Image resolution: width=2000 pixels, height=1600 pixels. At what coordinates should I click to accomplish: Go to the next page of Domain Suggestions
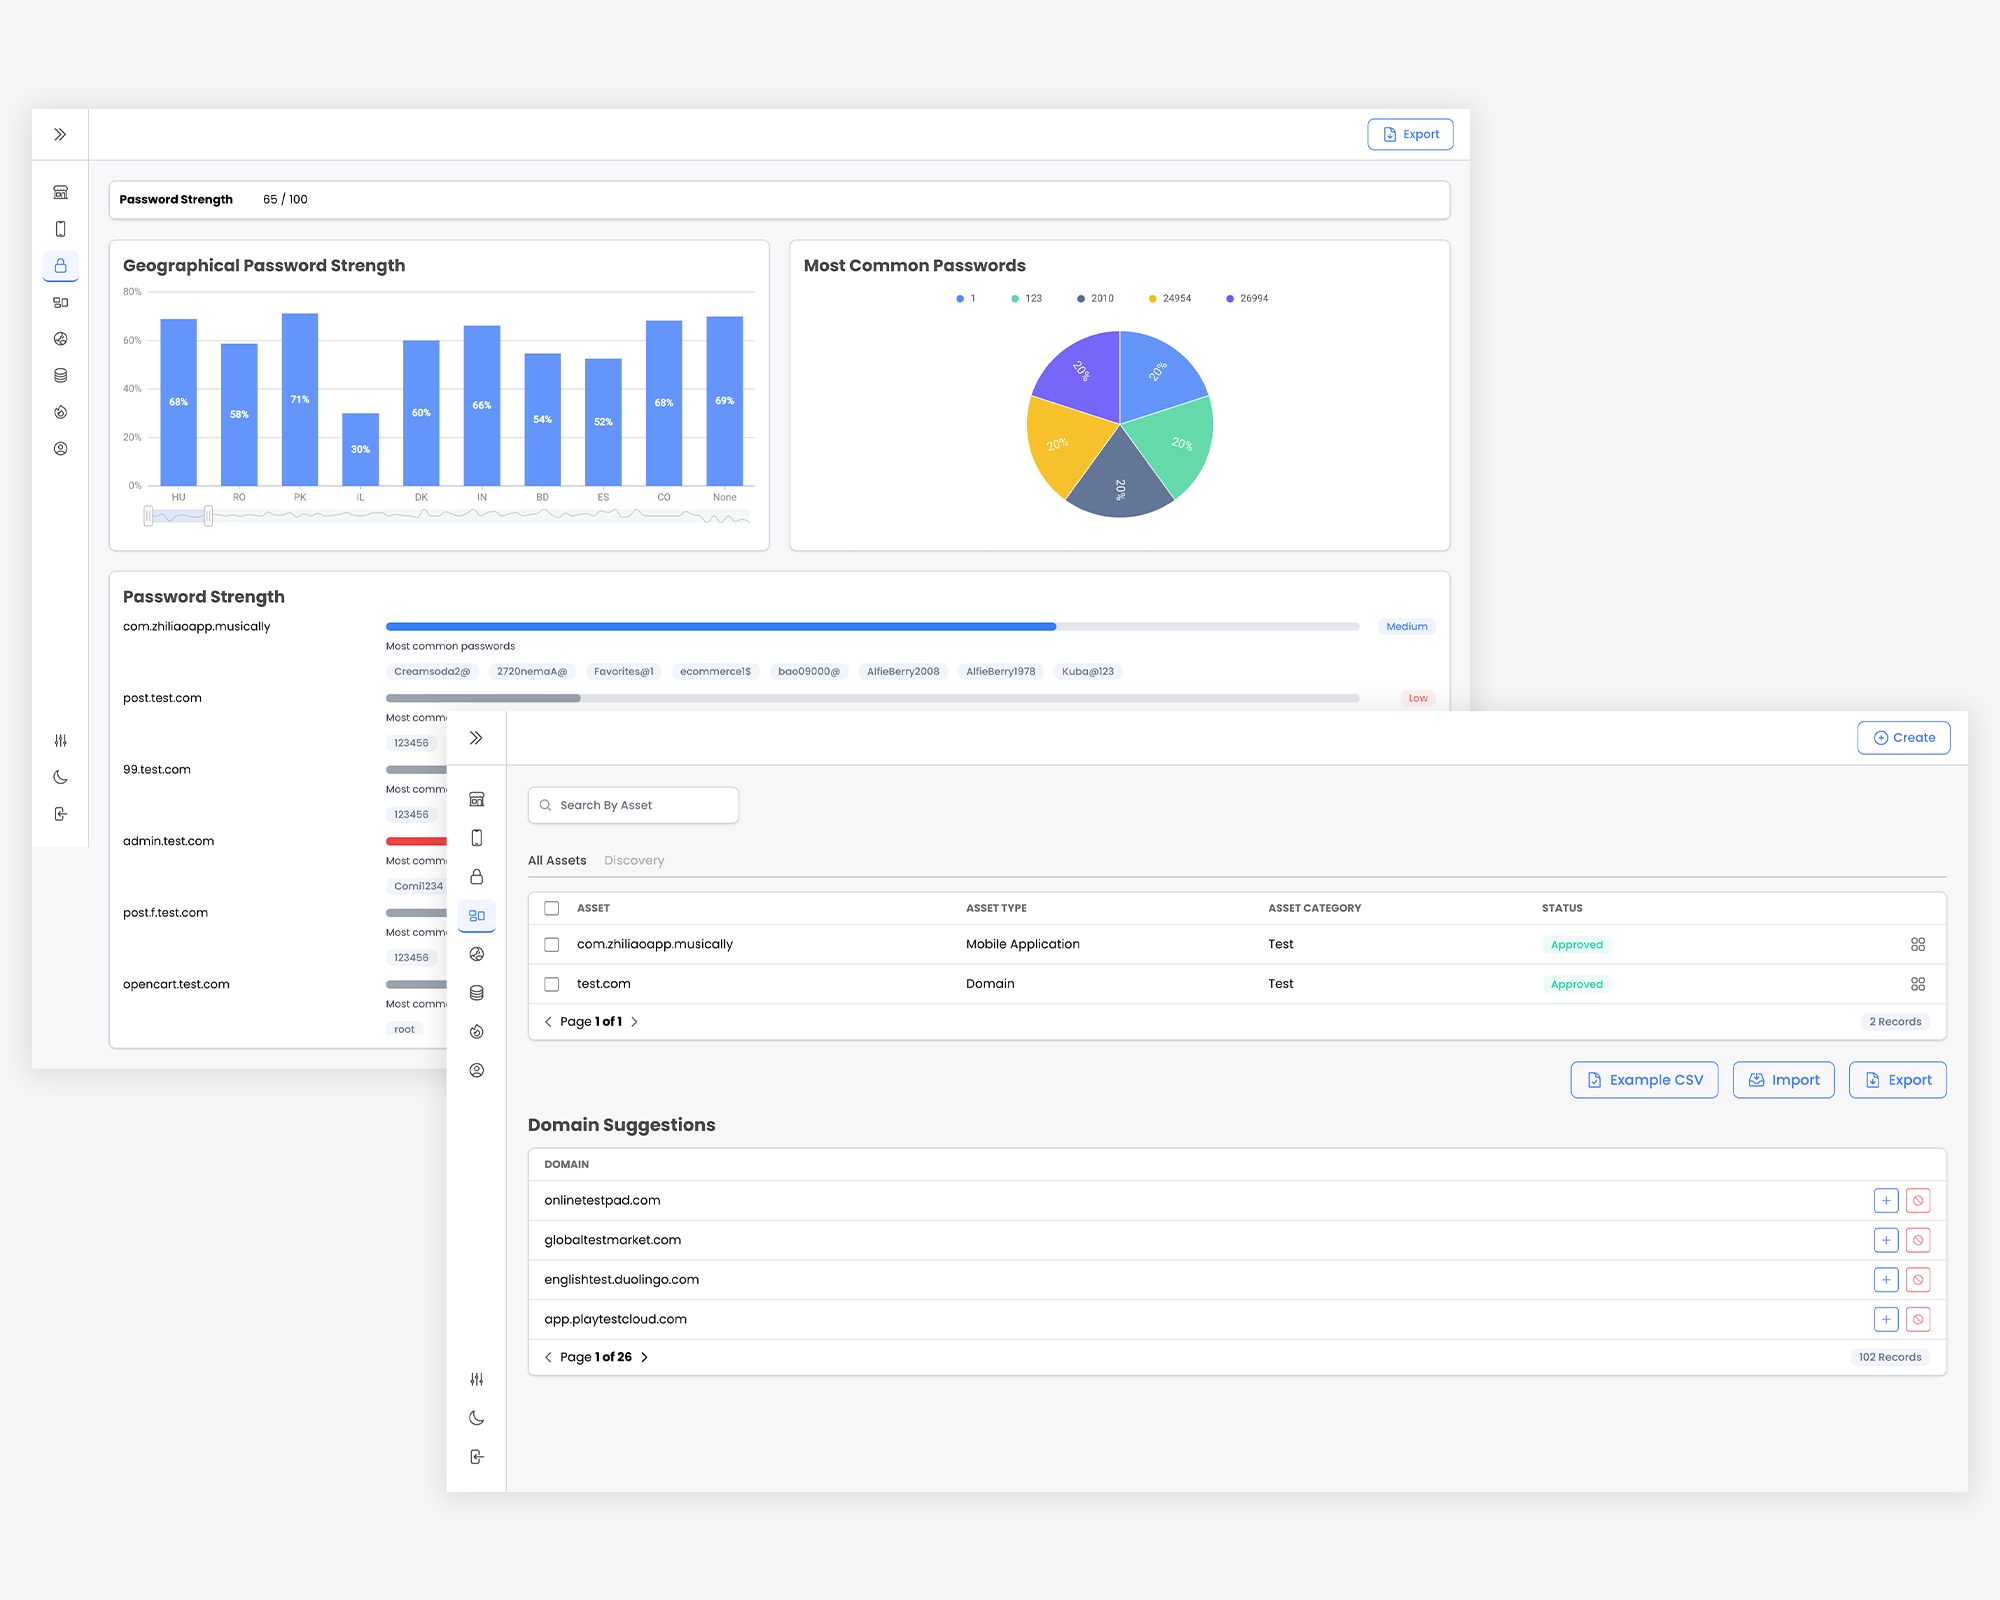(645, 1358)
